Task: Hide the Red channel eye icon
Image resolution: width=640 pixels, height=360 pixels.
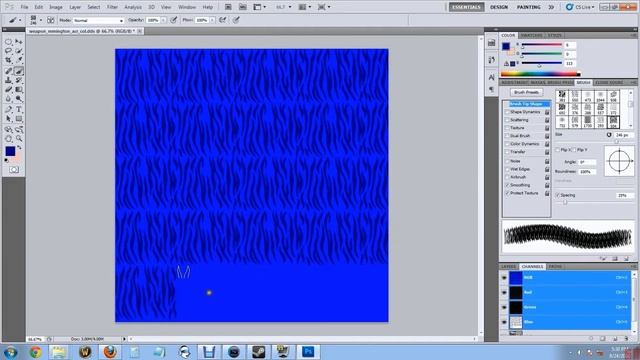Action: point(504,292)
